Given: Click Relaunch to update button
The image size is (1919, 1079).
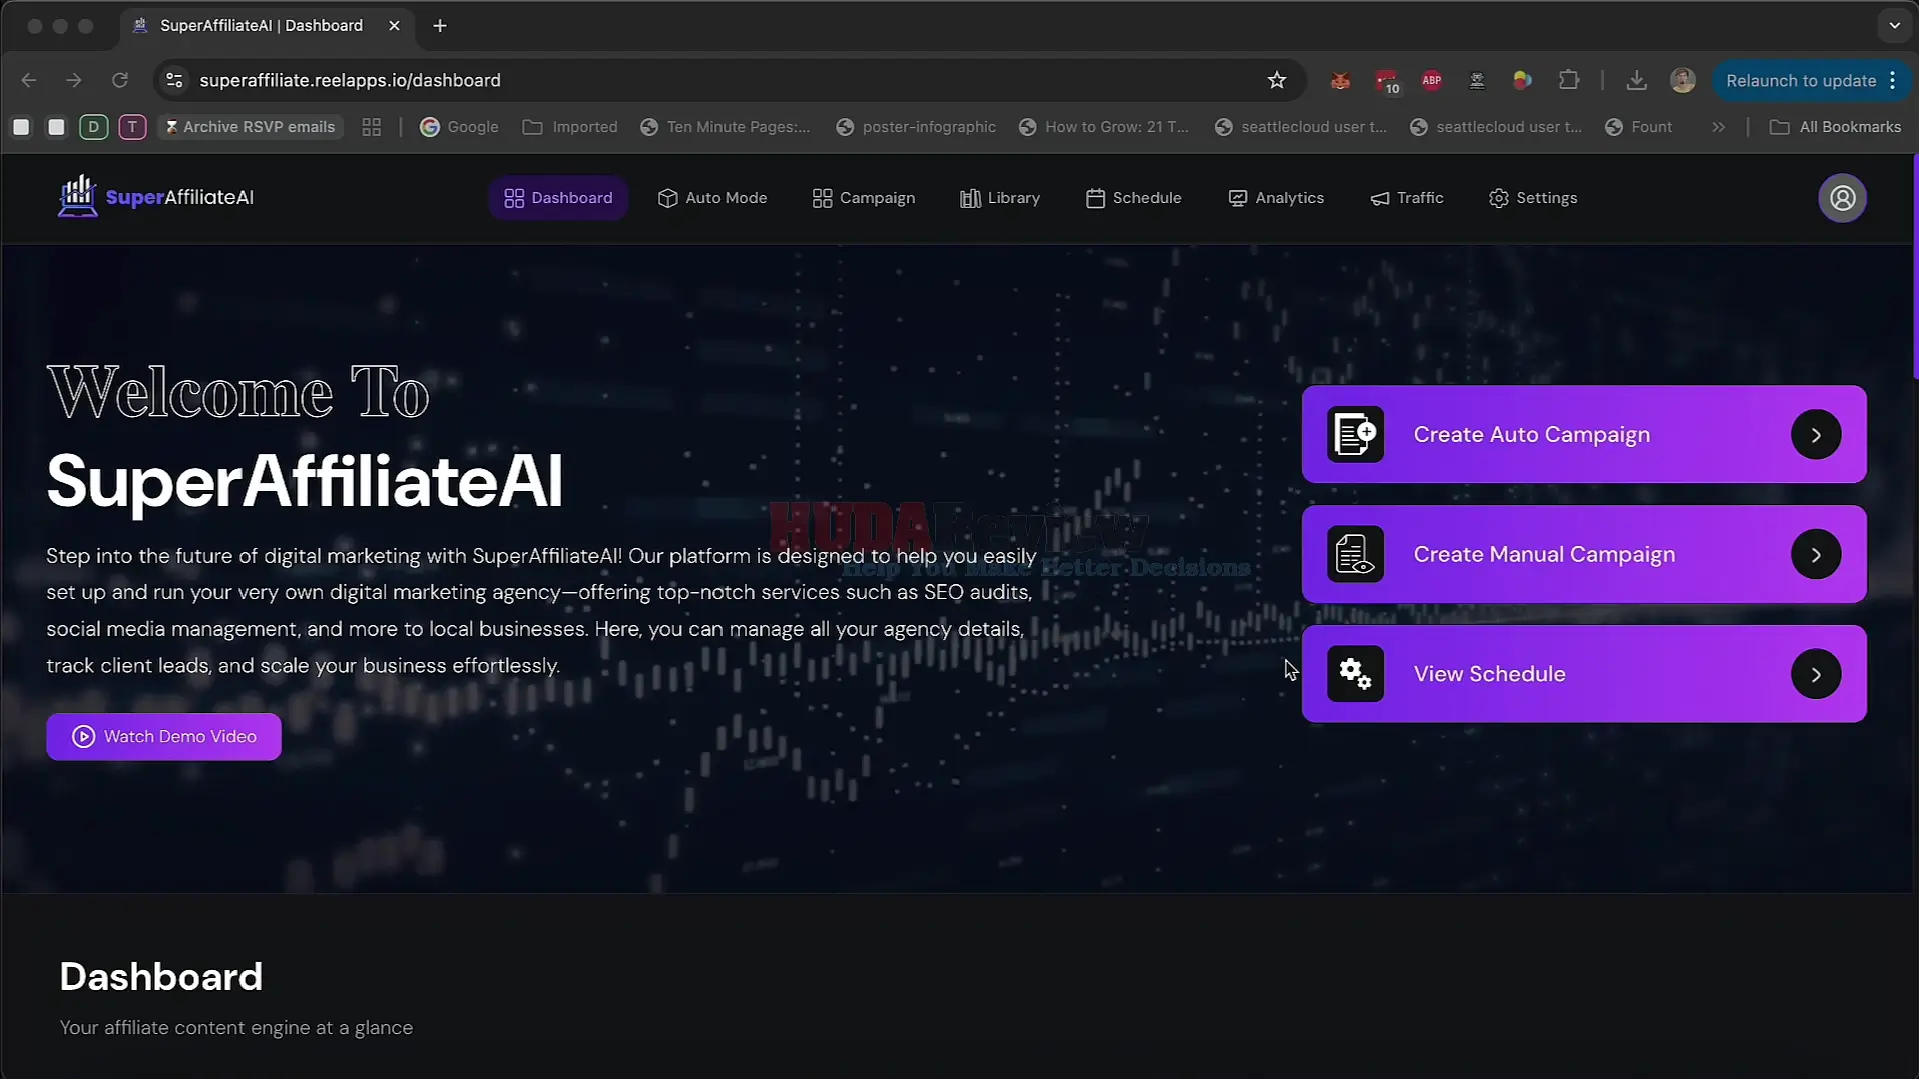Looking at the screenshot, I should [1811, 80].
